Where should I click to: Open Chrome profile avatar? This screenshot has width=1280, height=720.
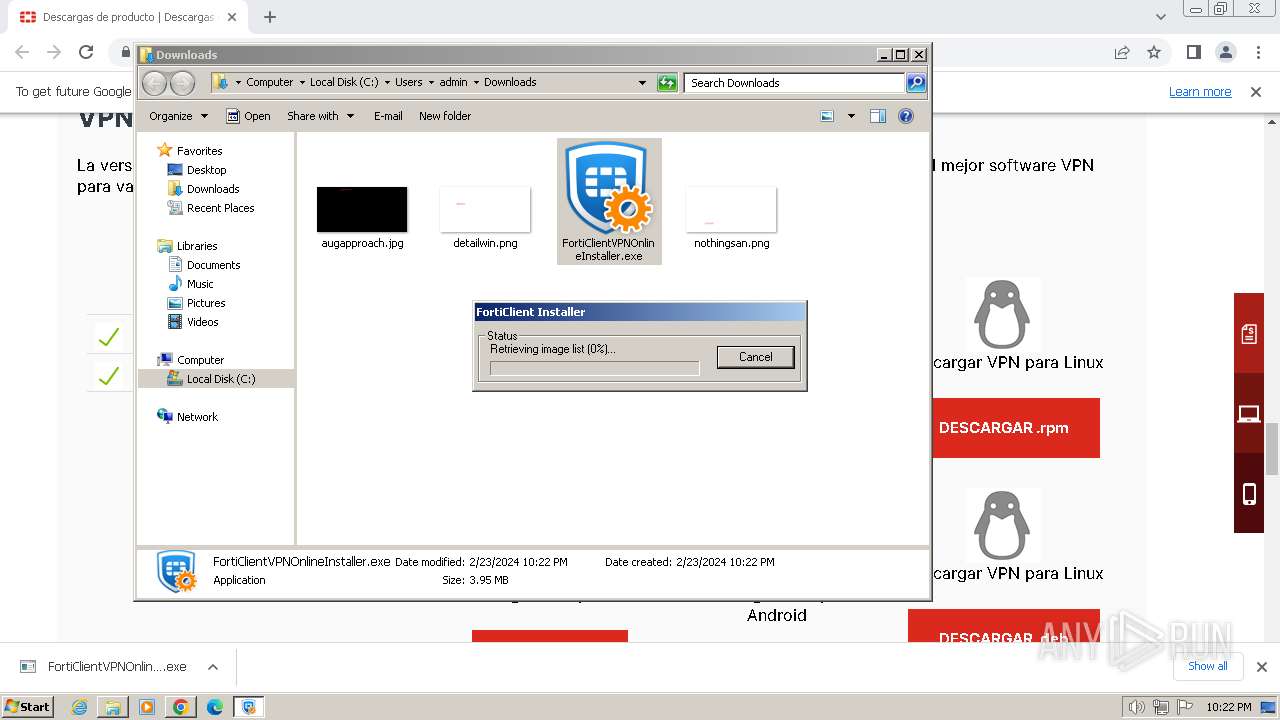coord(1225,52)
